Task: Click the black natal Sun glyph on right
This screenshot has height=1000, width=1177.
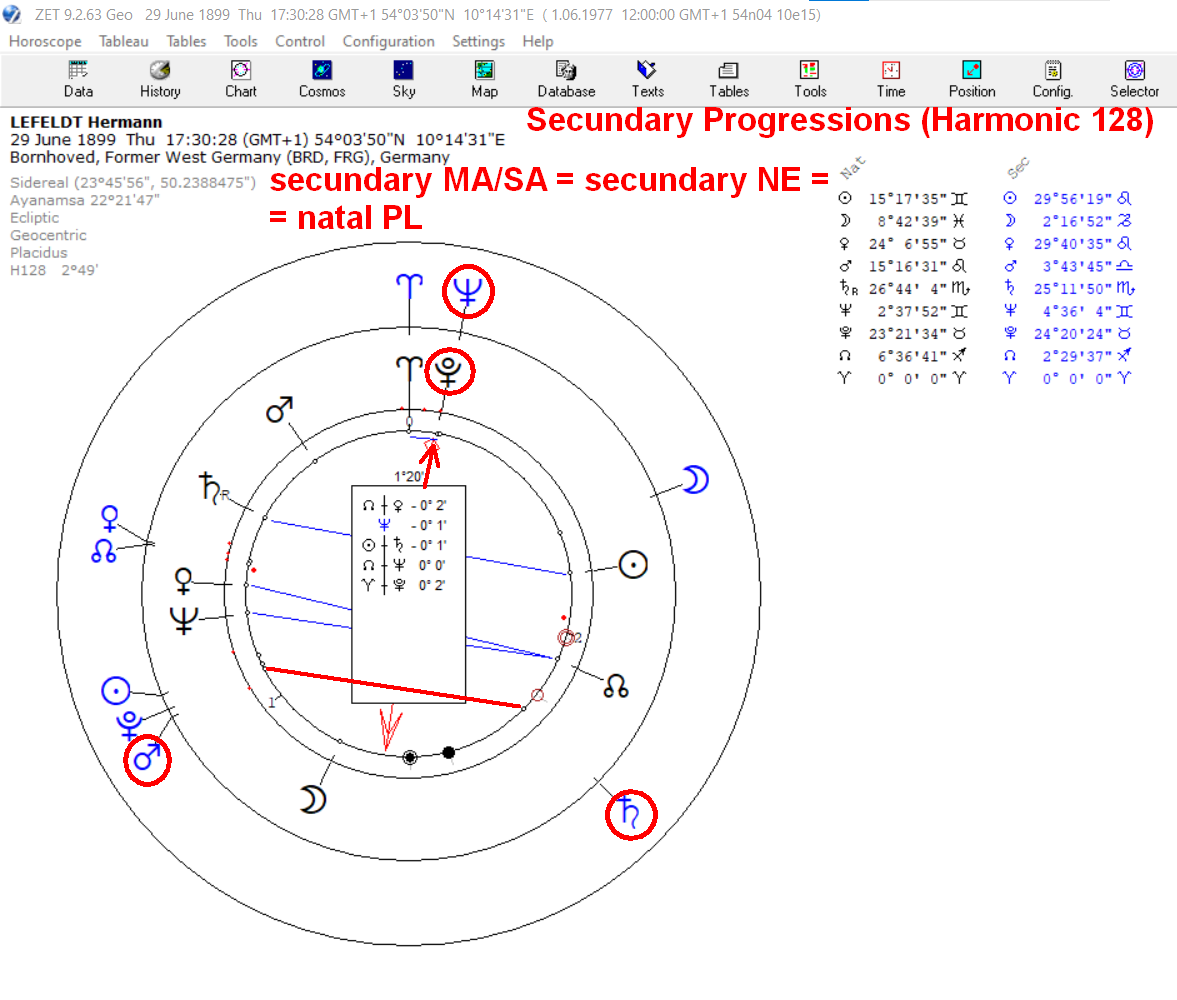Action: (633, 565)
